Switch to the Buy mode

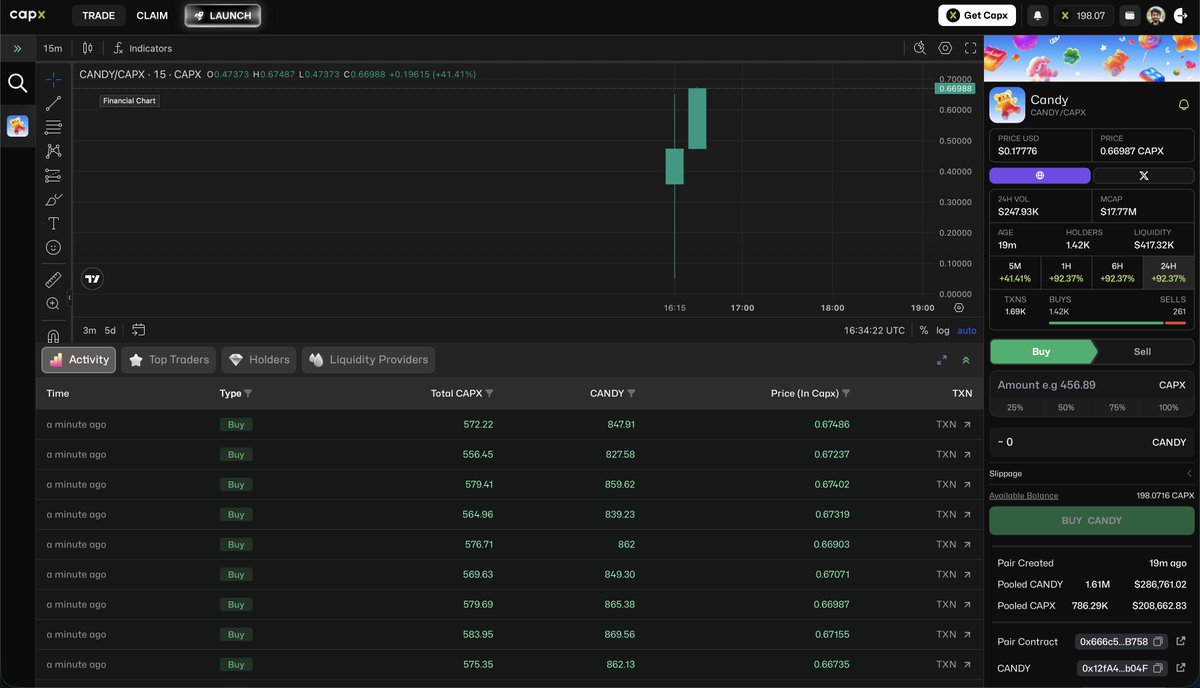[x=1041, y=352]
